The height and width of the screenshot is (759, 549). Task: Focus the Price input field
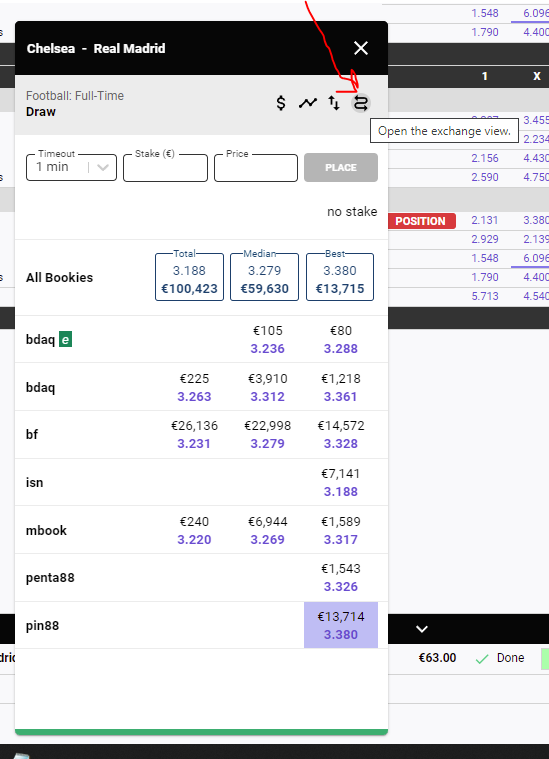pyautogui.click(x=256, y=167)
